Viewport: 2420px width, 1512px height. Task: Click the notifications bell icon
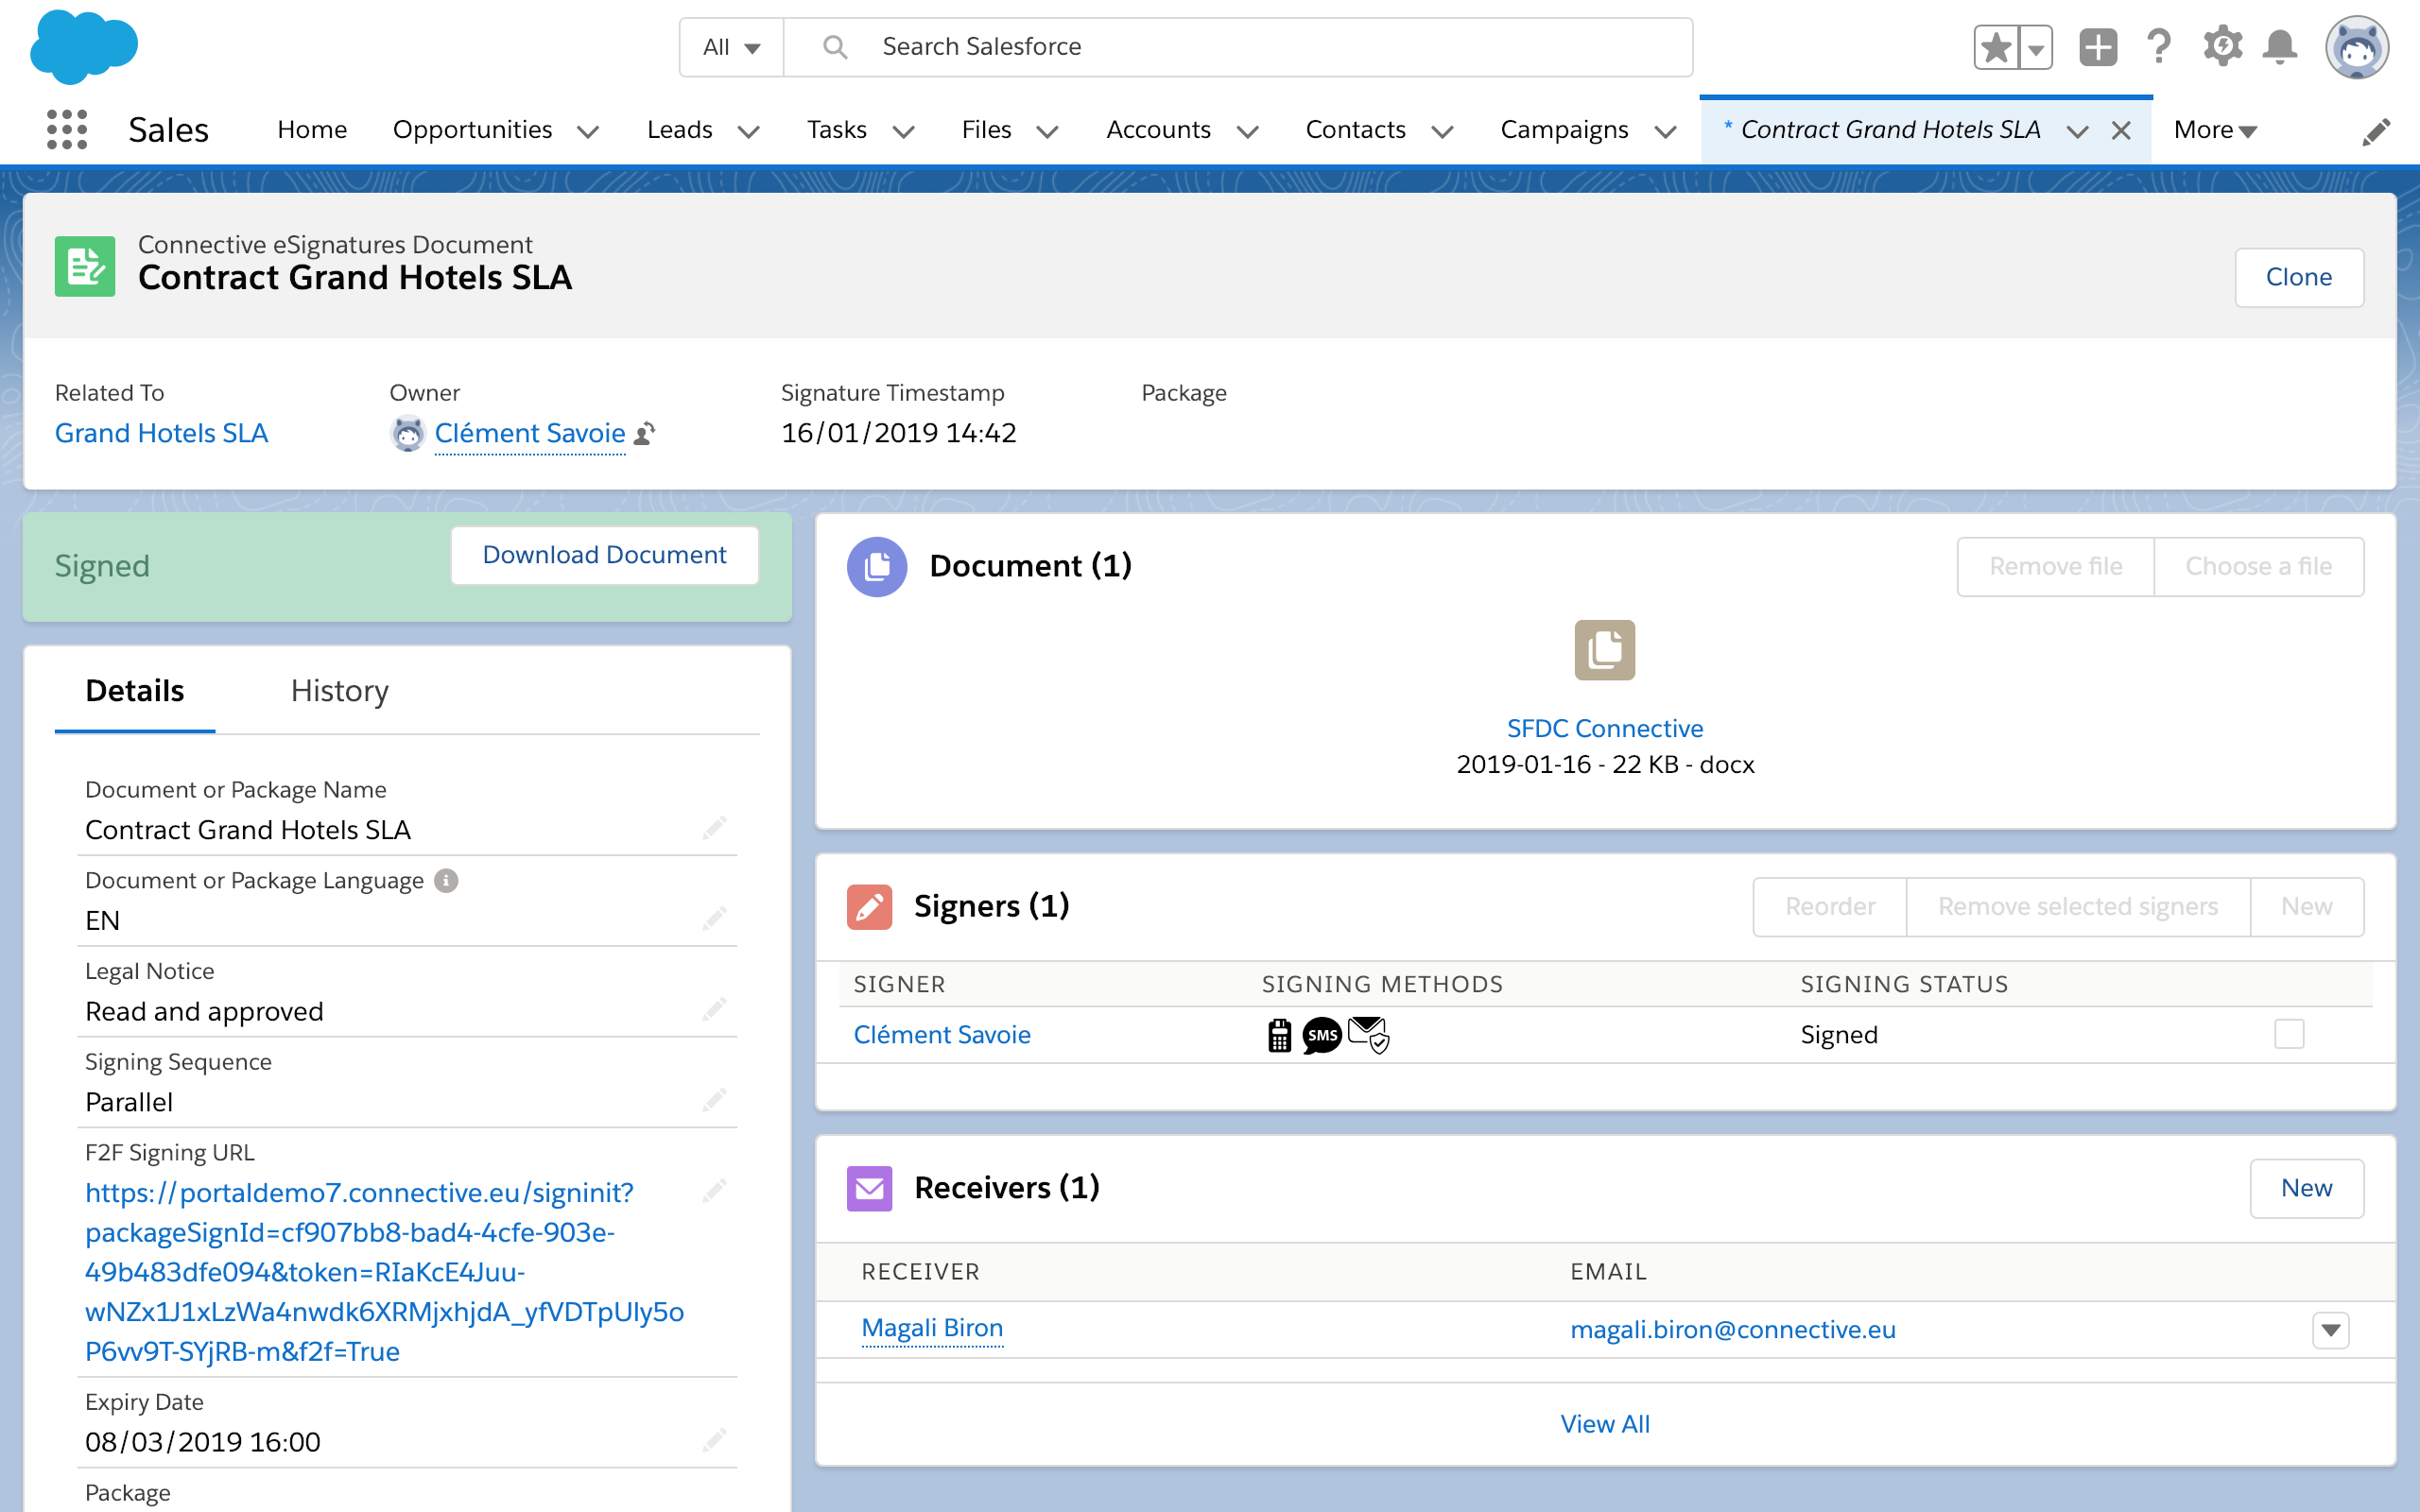point(2280,47)
